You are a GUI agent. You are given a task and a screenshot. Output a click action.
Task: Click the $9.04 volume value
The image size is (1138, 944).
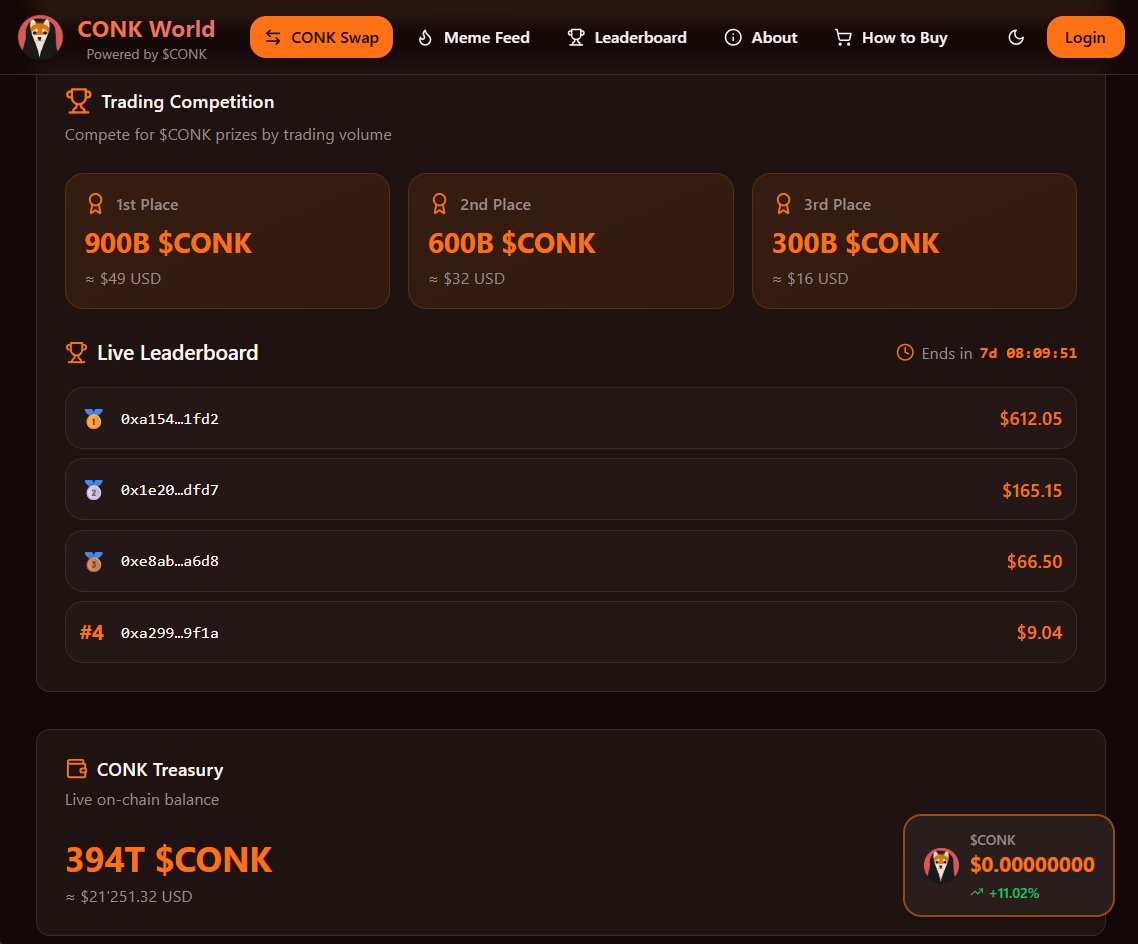pos(1039,633)
